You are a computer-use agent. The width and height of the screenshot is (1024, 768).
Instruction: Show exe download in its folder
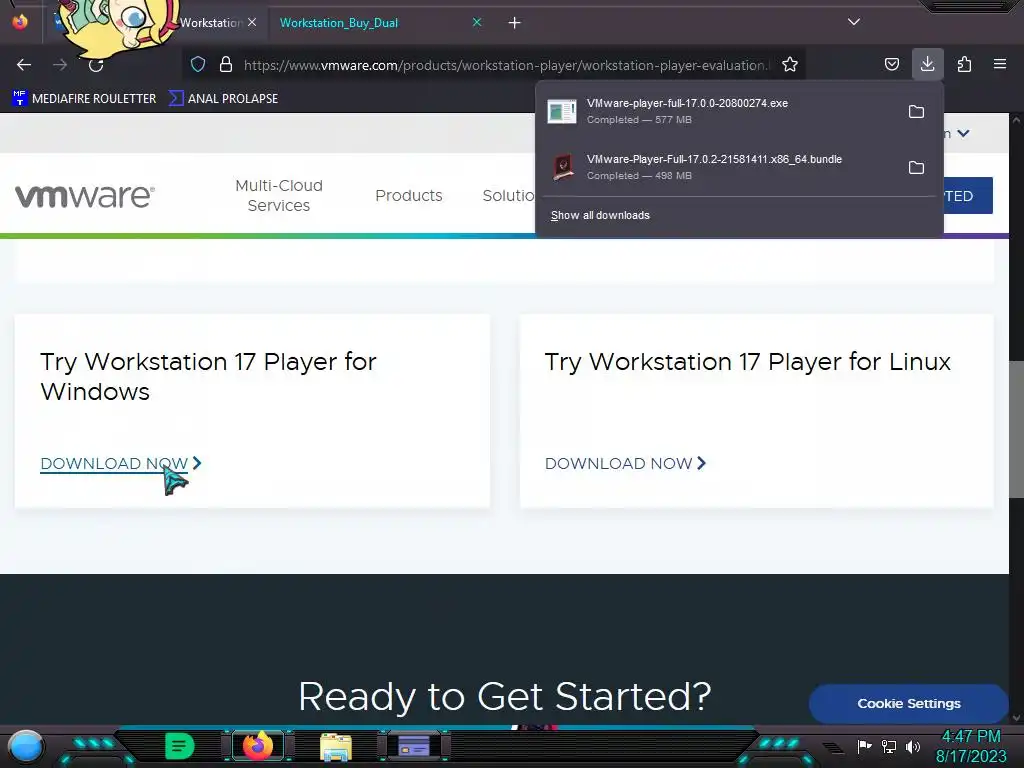click(916, 112)
